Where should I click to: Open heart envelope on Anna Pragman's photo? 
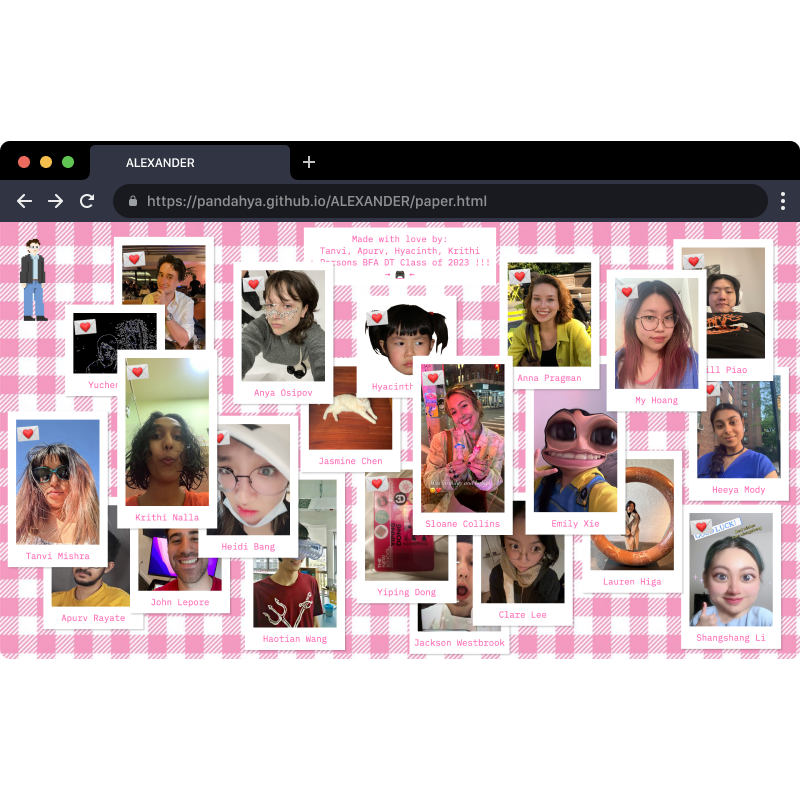[x=519, y=277]
